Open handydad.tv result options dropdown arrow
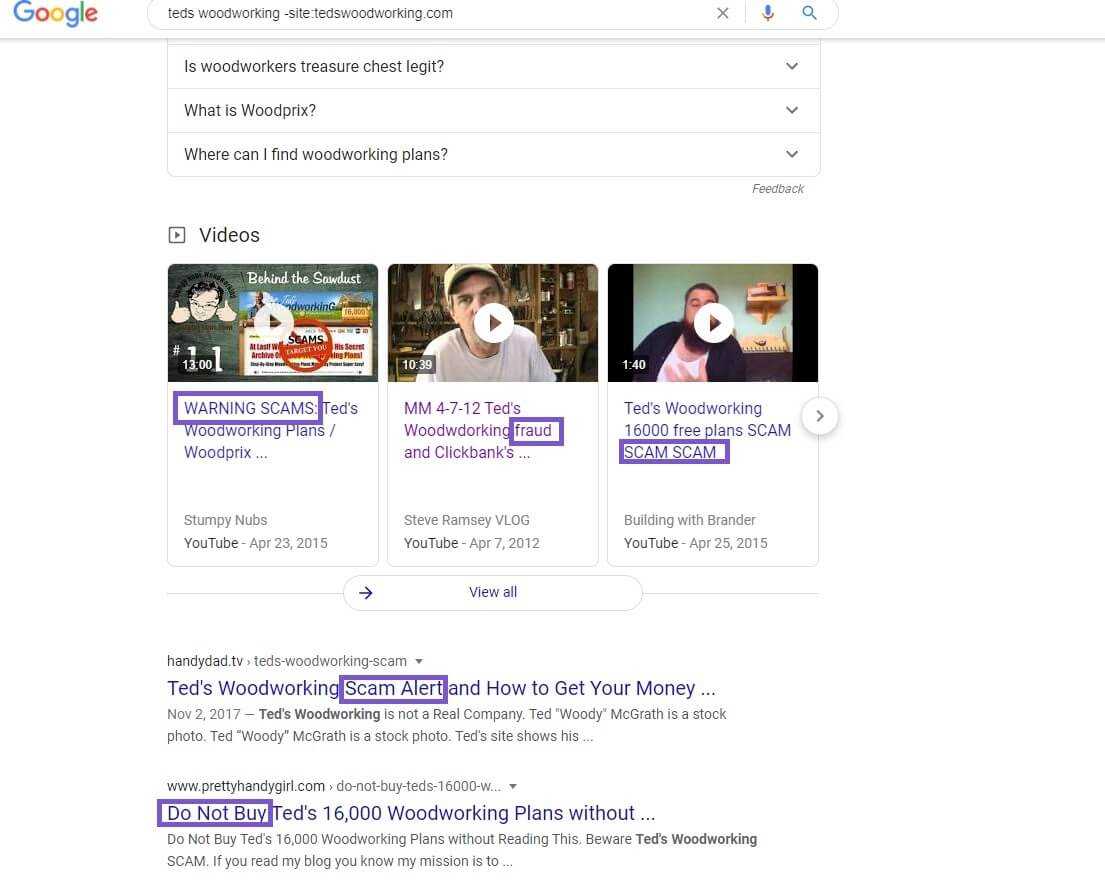Screen dimensions: 1105x883 (x=419, y=662)
